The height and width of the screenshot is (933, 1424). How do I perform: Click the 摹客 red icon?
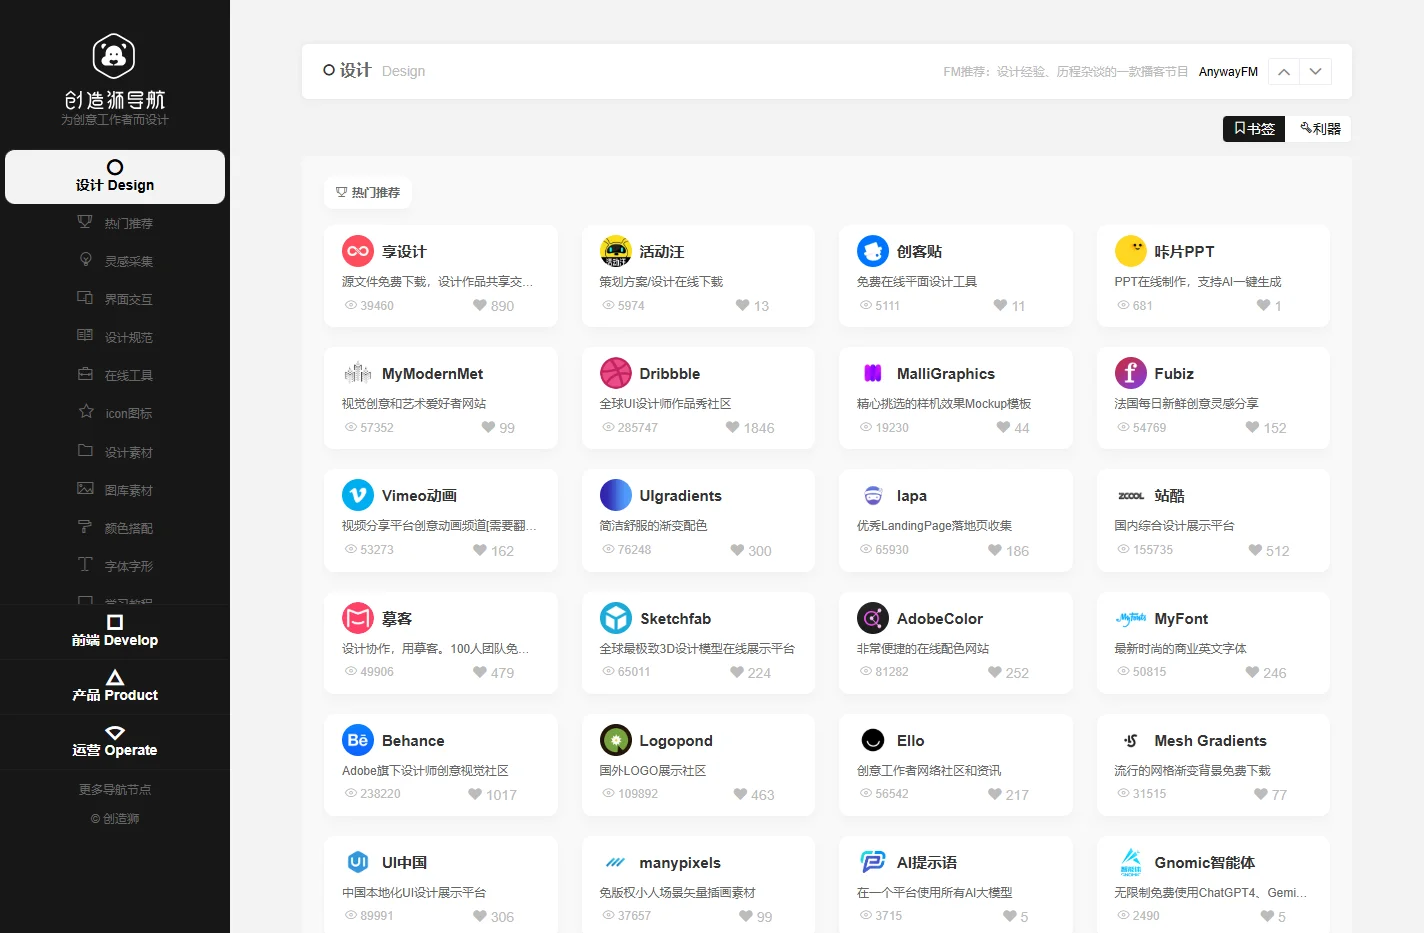pos(358,618)
